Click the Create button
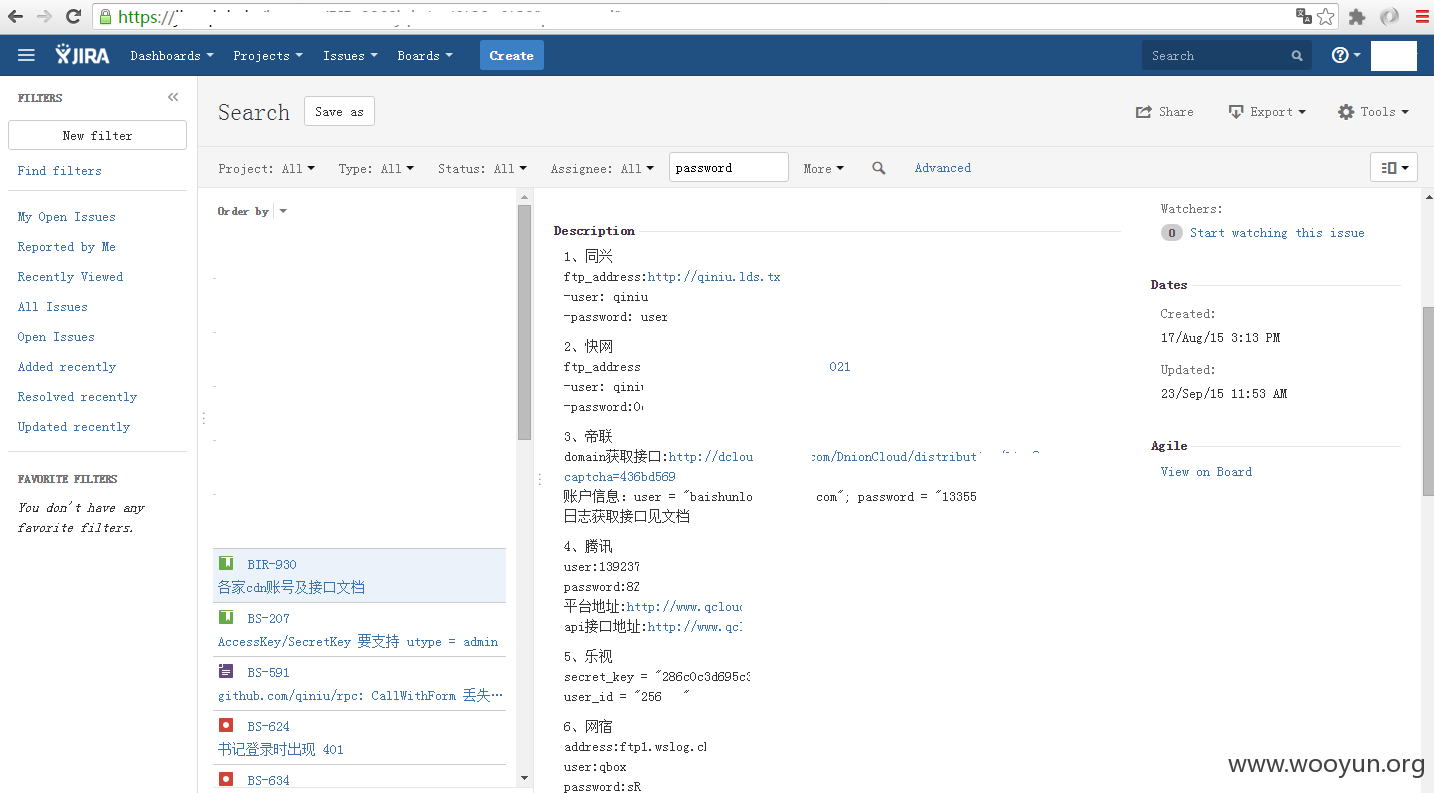1434x793 pixels. coord(512,56)
